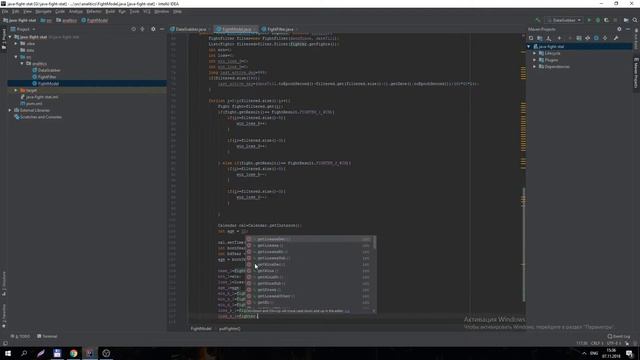The width and height of the screenshot is (640, 360).
Task: Collapse all in Project panel
Action: 142,29
